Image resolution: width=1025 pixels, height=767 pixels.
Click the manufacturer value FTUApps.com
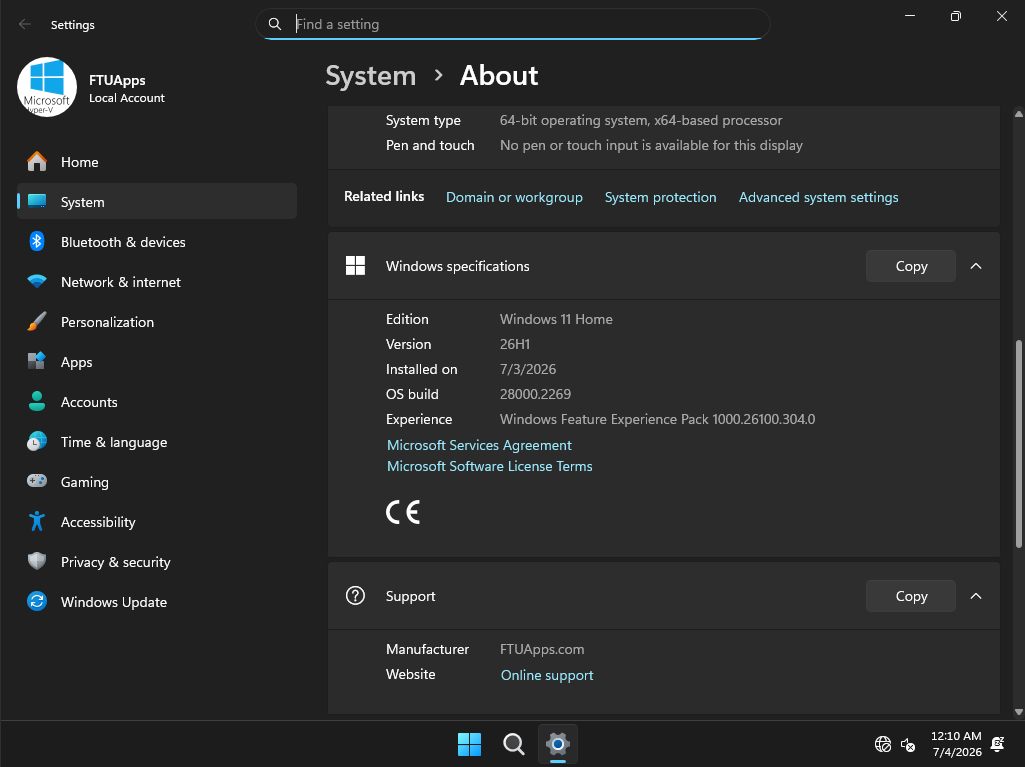pyautogui.click(x=542, y=649)
